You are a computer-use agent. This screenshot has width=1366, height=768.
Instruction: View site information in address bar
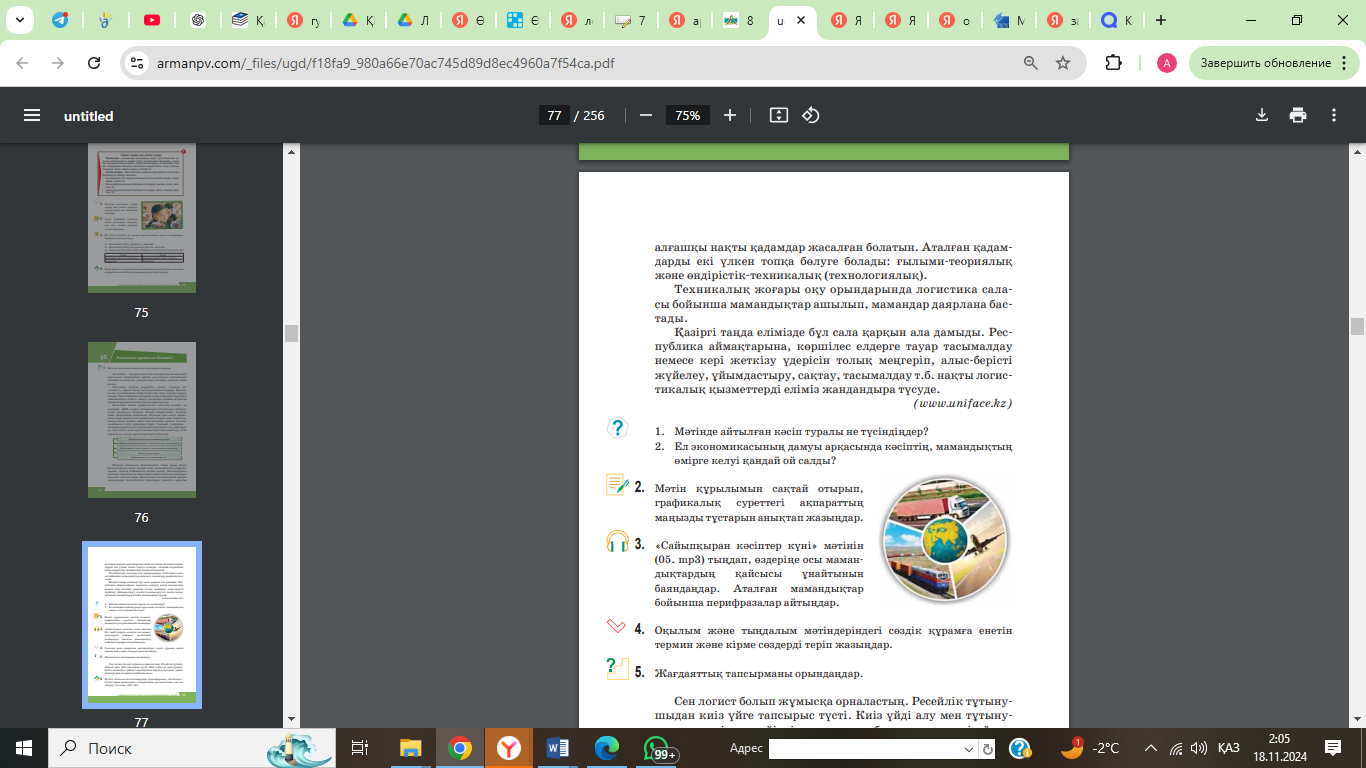pos(138,63)
